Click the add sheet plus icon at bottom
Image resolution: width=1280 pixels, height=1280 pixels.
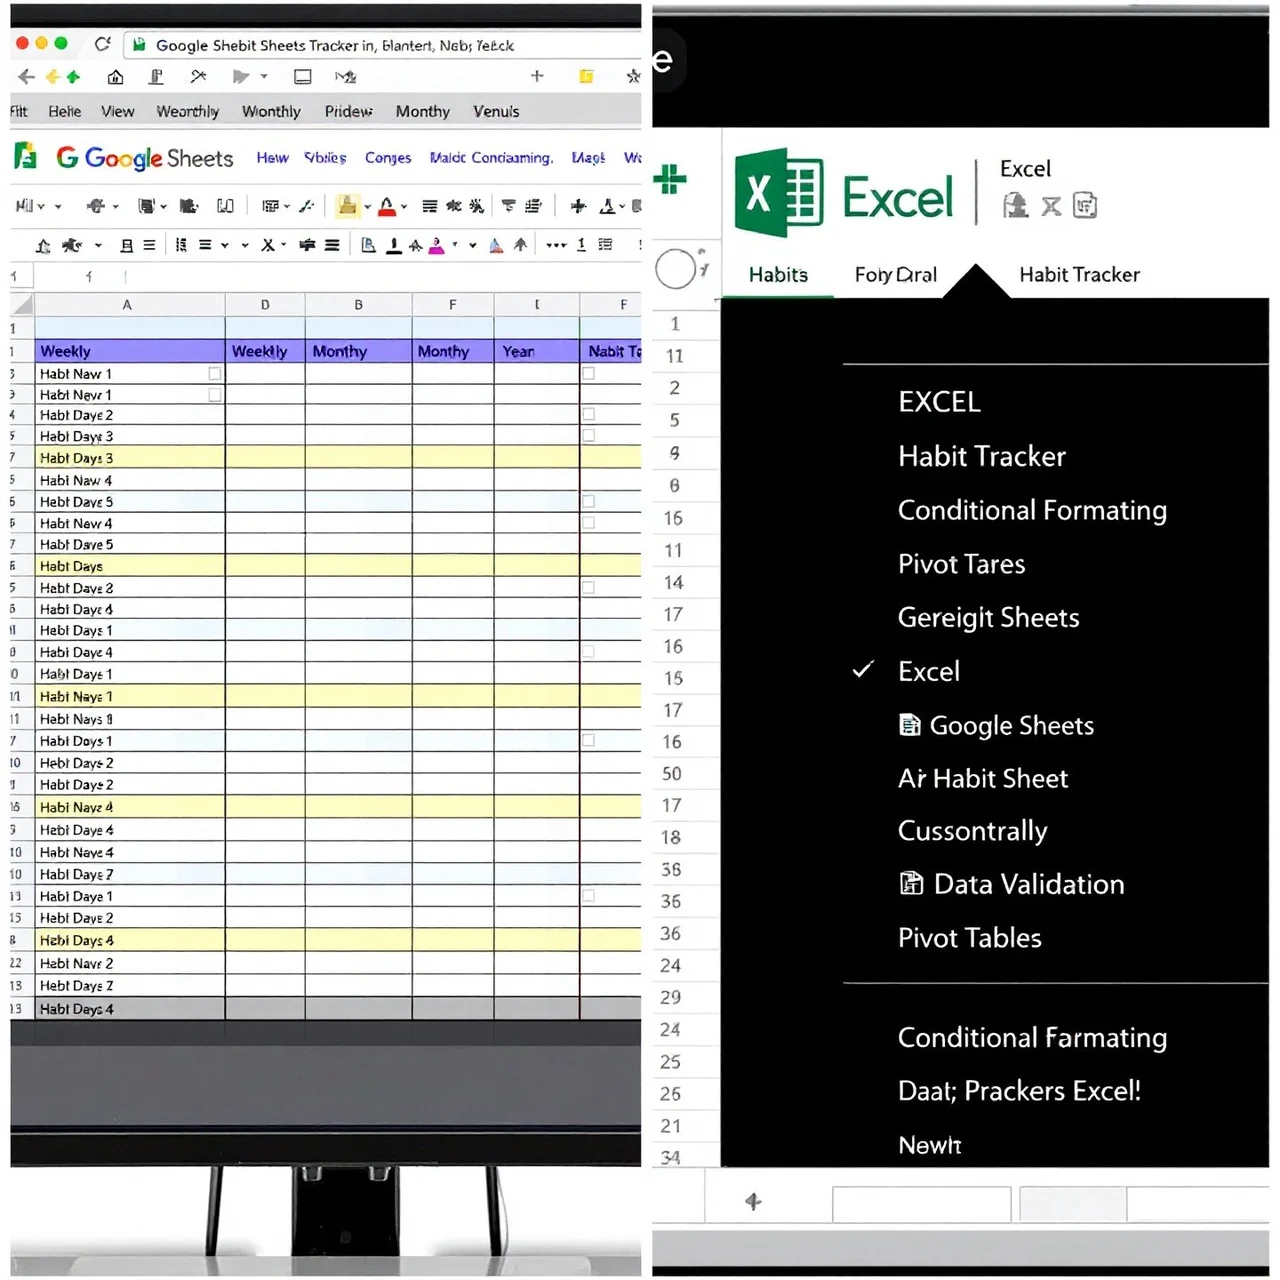click(753, 1202)
